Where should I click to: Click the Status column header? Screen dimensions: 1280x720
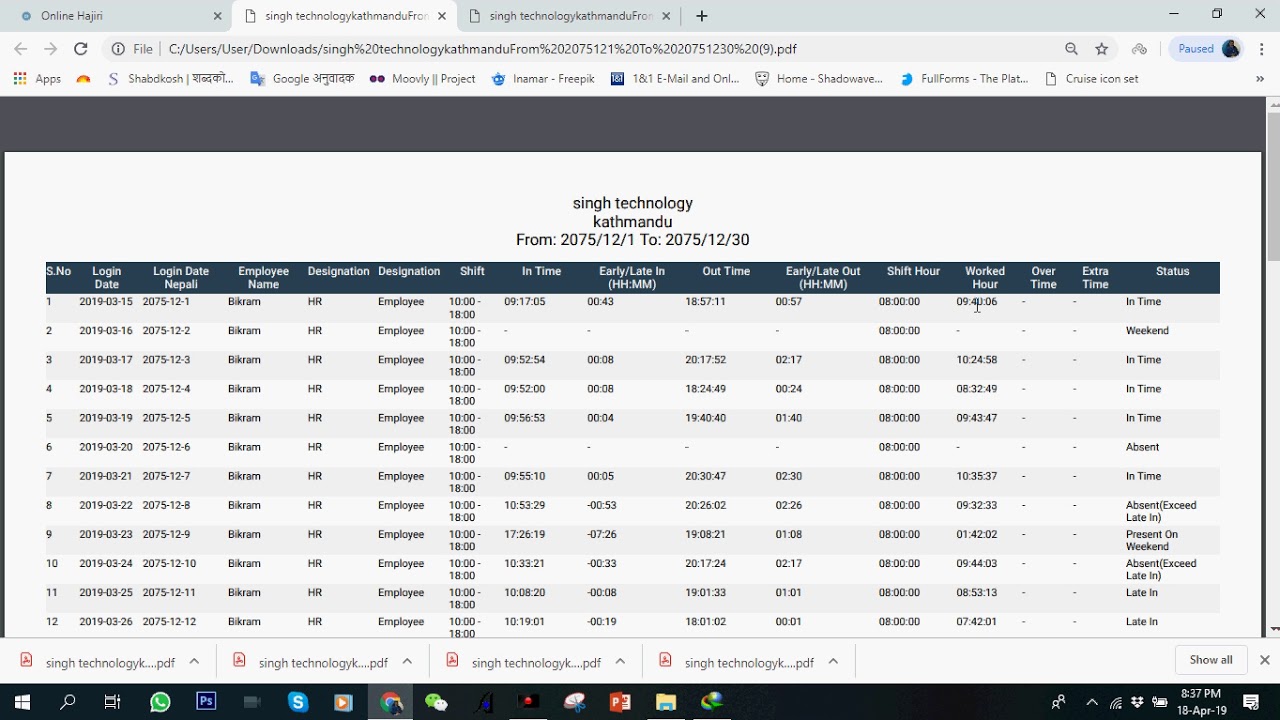pos(1172,271)
